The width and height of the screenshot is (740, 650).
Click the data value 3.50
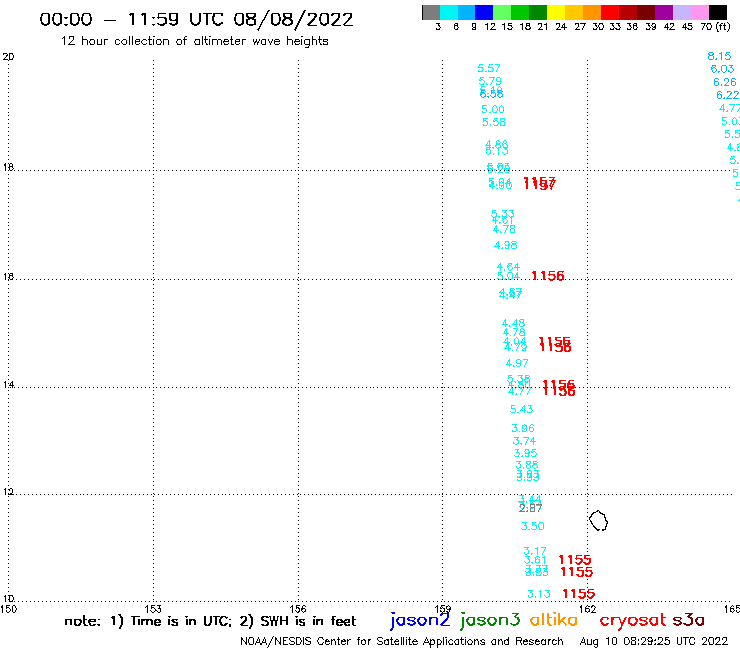(532, 526)
